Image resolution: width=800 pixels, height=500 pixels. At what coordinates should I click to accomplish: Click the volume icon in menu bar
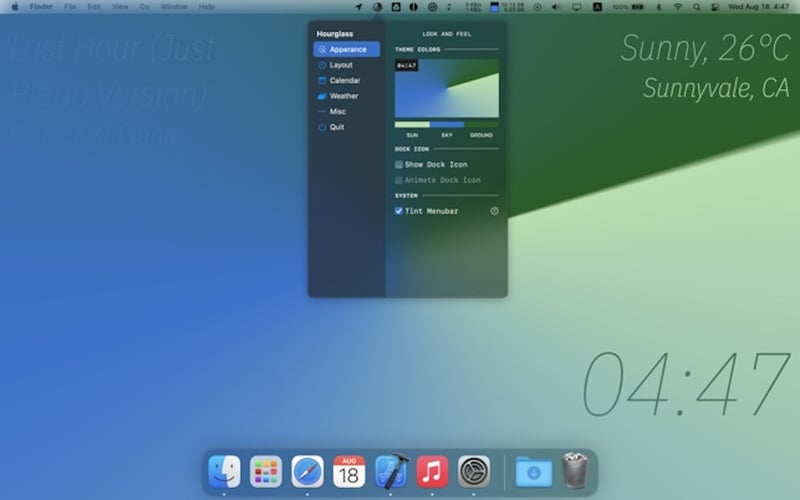(x=556, y=7)
